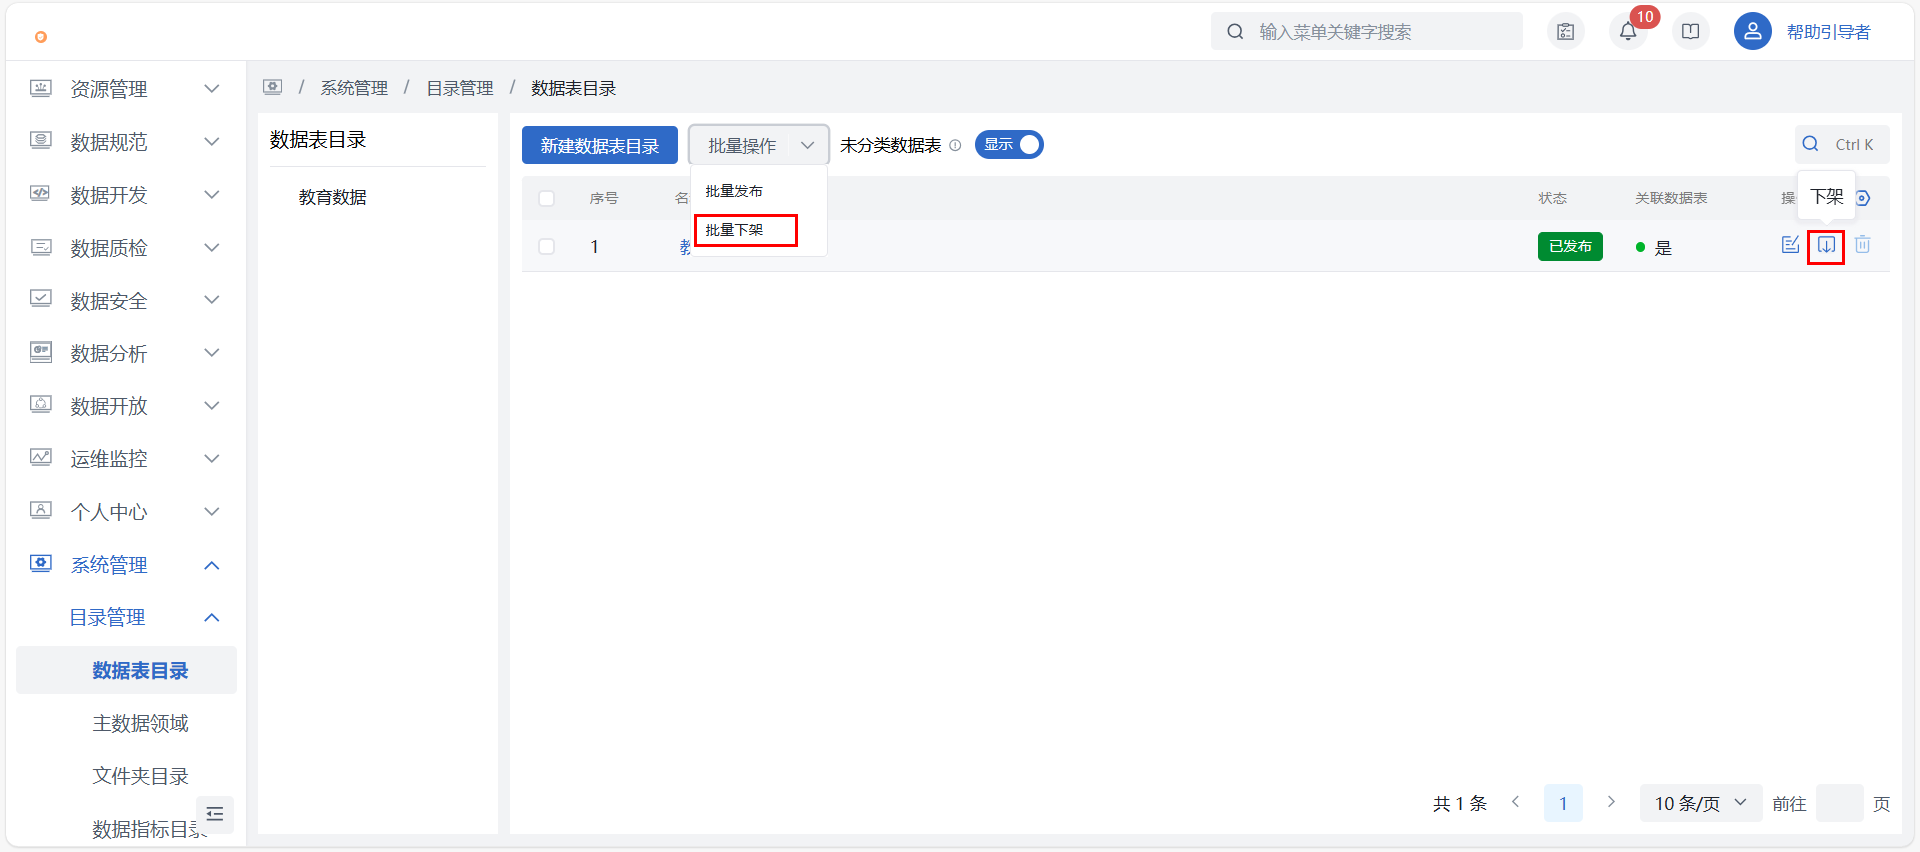Viewport: 1920px width, 852px height.
Task: Click the user avatar icon
Action: click(1752, 32)
